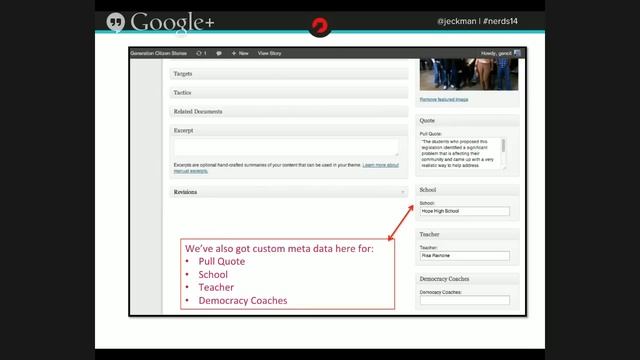Expand the Targets meta box
This screenshot has height=360, width=640.
(289, 74)
